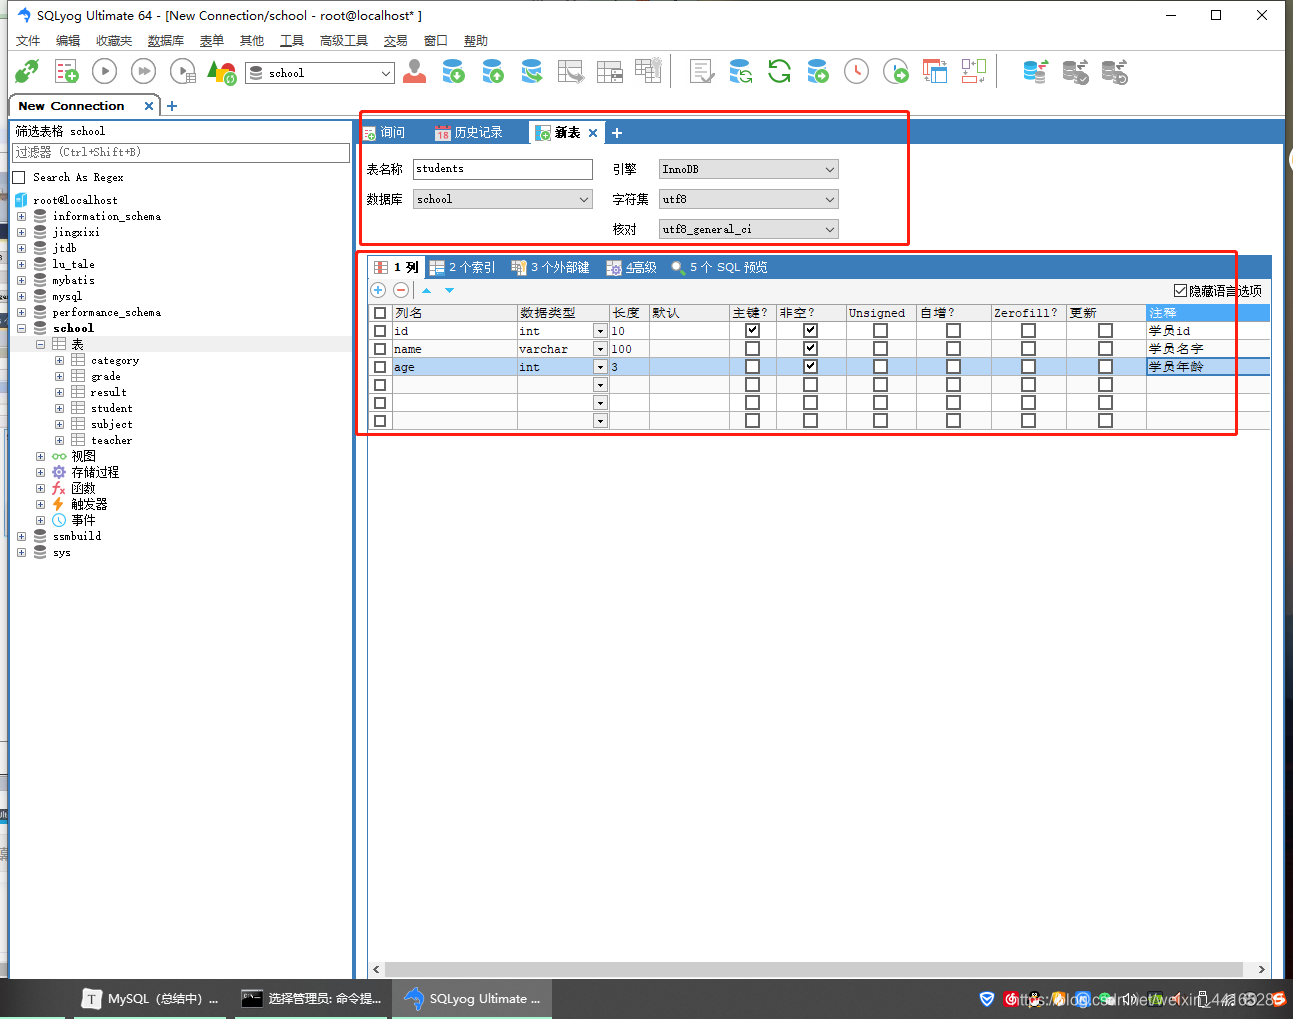Collapse the school database node
This screenshot has width=1293, height=1019.
pos(21,328)
